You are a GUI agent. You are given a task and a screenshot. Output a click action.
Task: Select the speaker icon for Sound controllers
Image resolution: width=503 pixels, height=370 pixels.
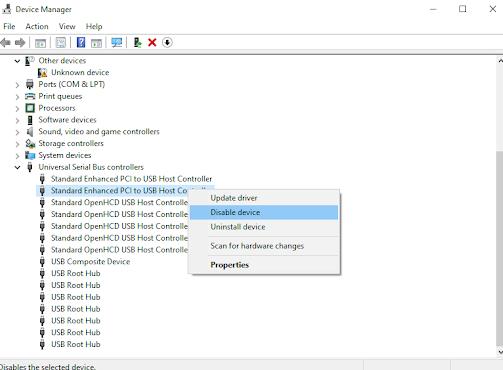coord(30,132)
